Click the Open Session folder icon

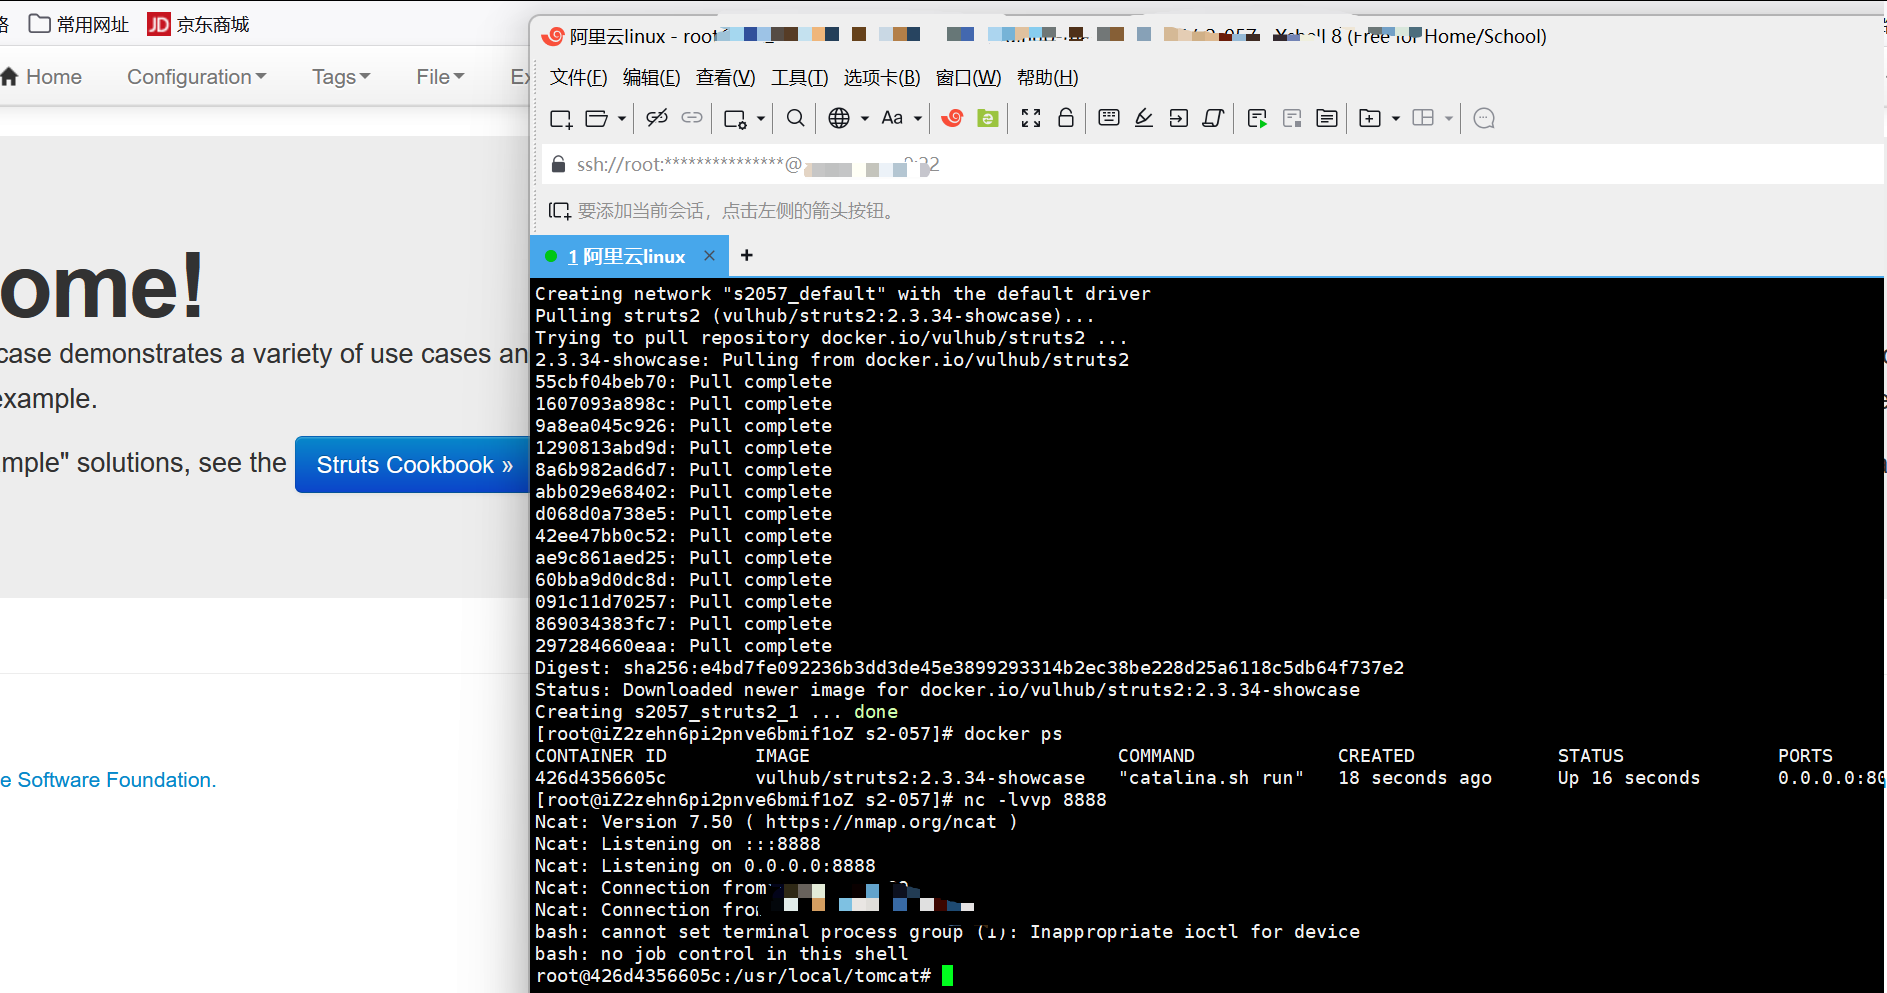[x=596, y=119]
